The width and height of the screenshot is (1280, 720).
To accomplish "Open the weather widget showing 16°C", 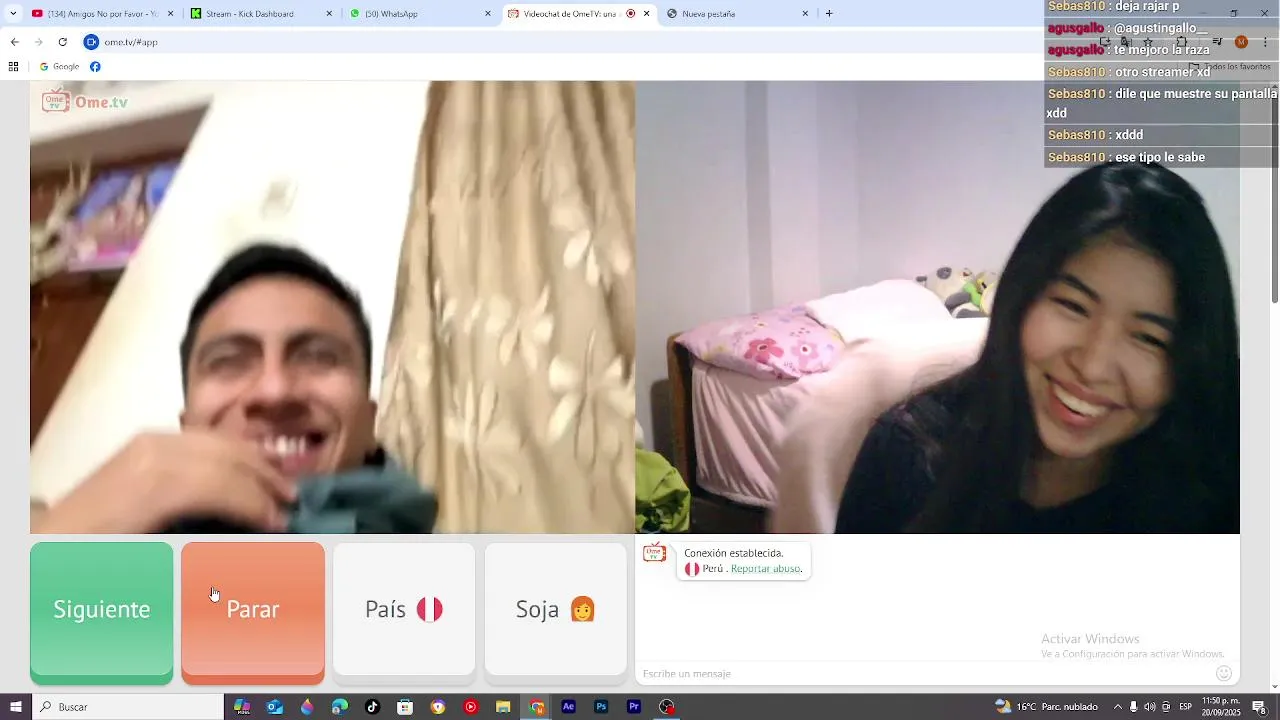I will pos(1046,707).
